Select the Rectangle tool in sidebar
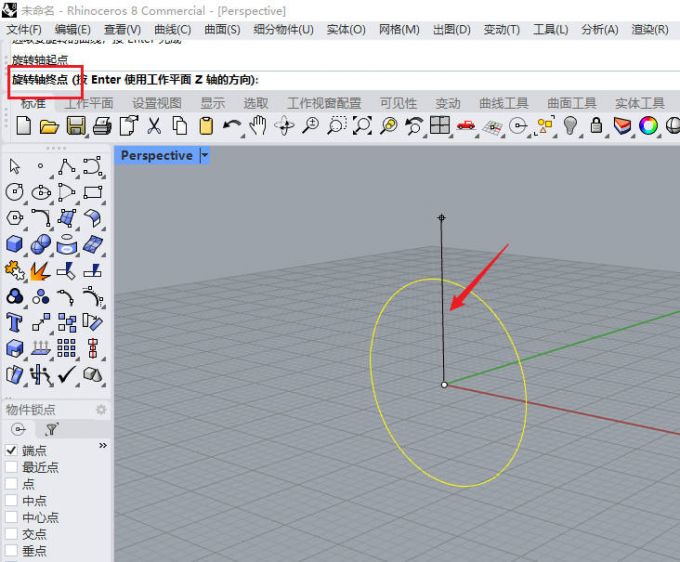The width and height of the screenshot is (680, 562). coord(93,193)
